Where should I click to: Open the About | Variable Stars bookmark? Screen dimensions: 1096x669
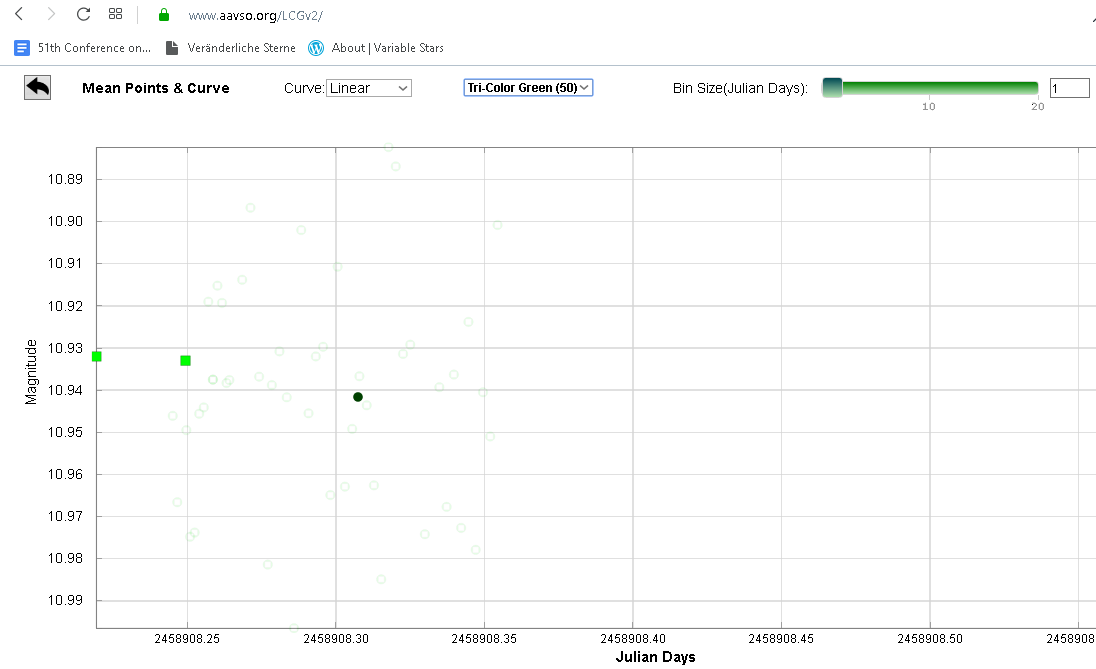(x=376, y=48)
